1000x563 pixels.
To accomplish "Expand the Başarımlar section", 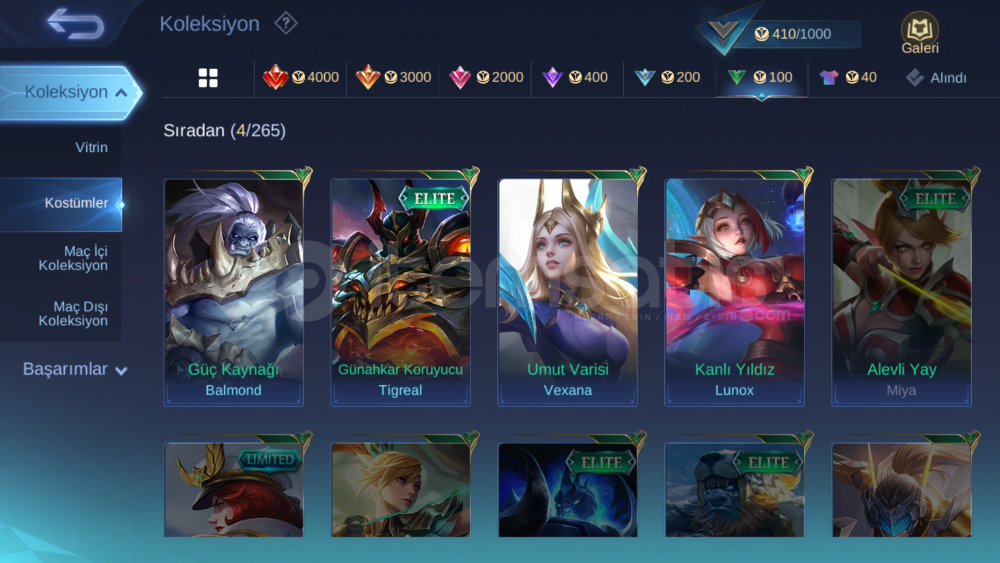I will point(75,369).
